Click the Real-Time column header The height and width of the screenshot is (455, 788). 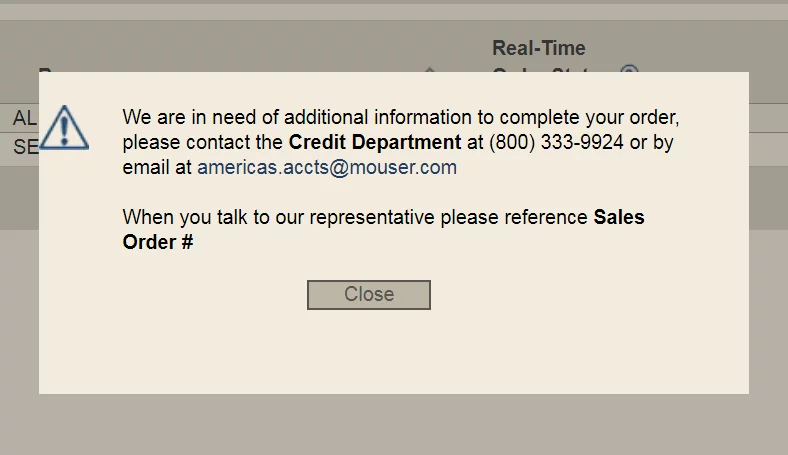click(x=538, y=48)
